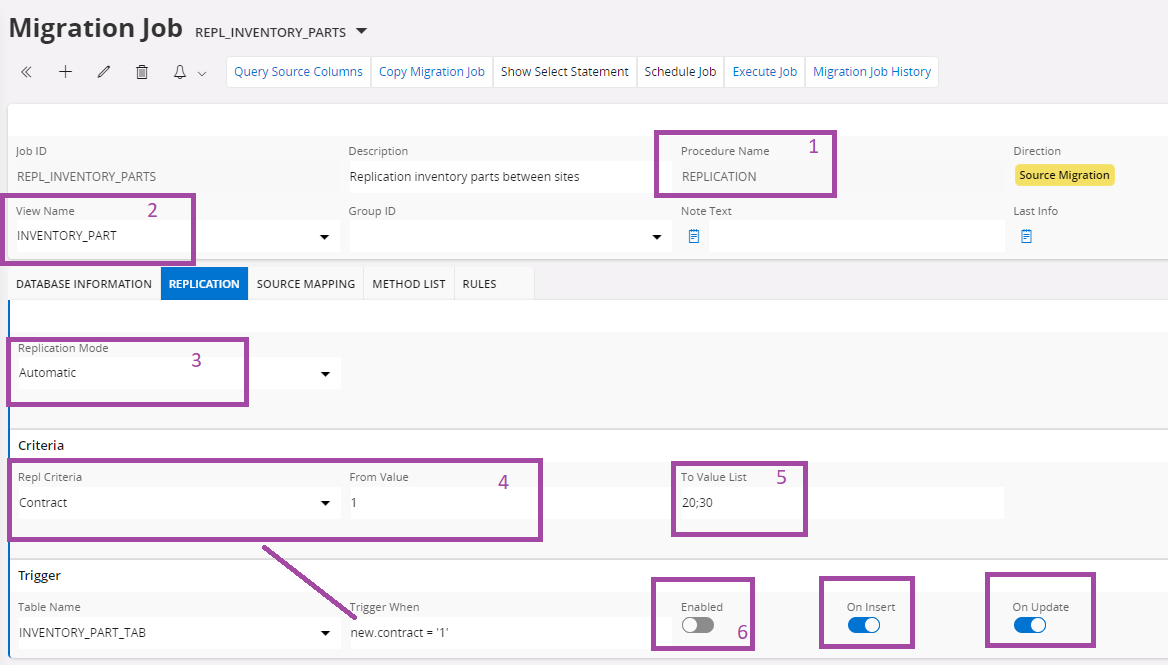Screen dimensions: 1168x665
Task: Click the bell notification icon
Action: pos(181,72)
